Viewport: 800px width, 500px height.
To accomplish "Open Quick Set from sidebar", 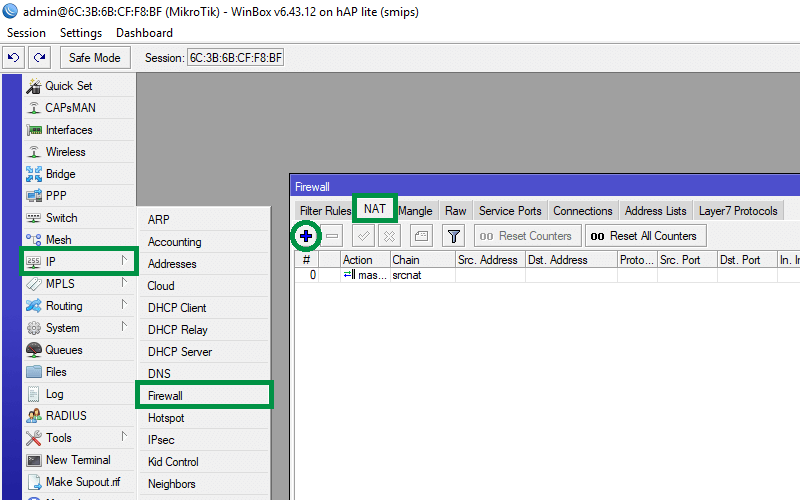I will [x=79, y=86].
